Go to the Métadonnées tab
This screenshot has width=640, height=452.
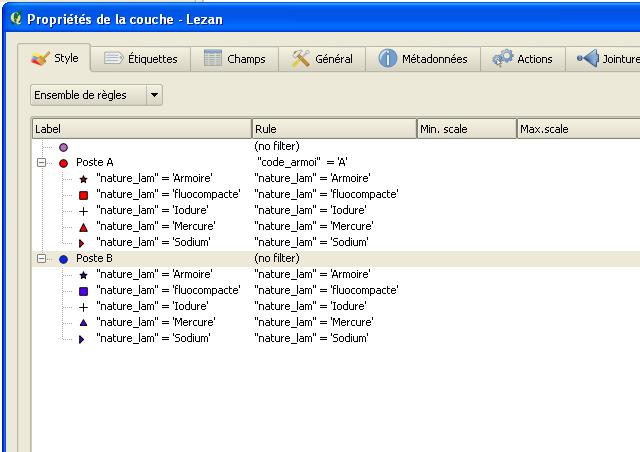423,59
